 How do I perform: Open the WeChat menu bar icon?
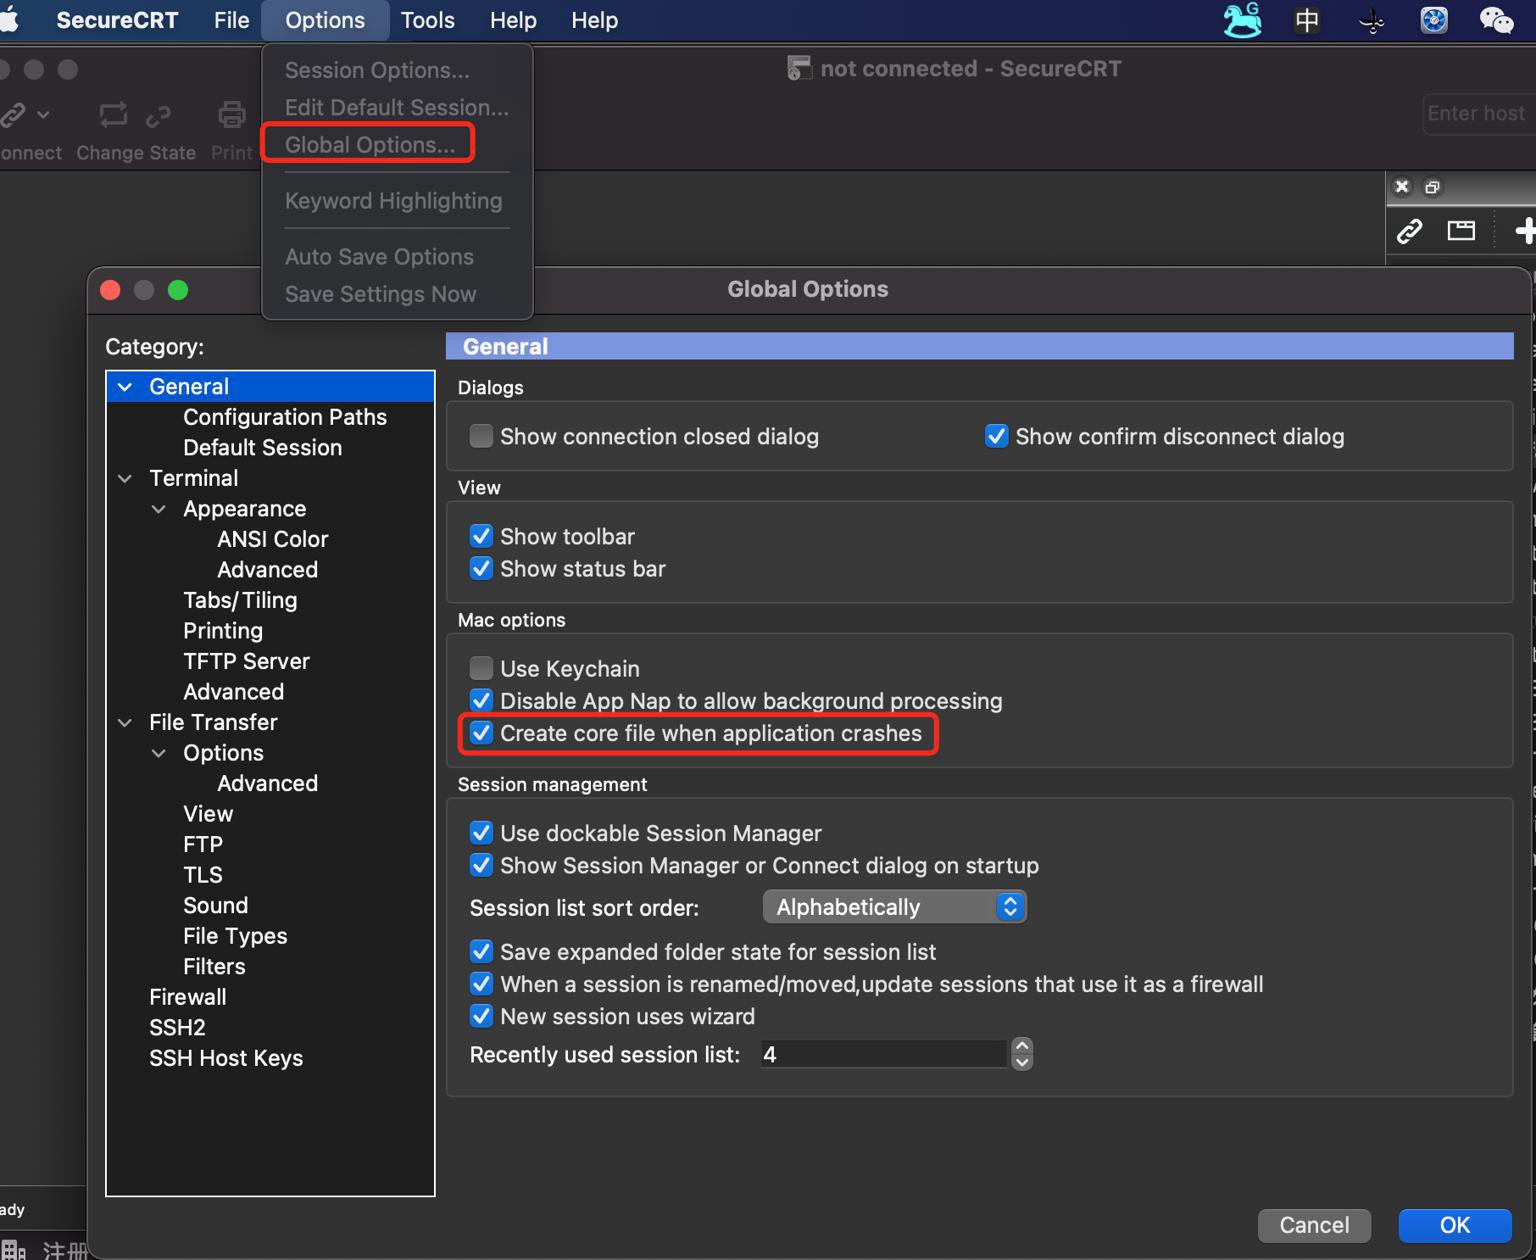click(x=1496, y=20)
